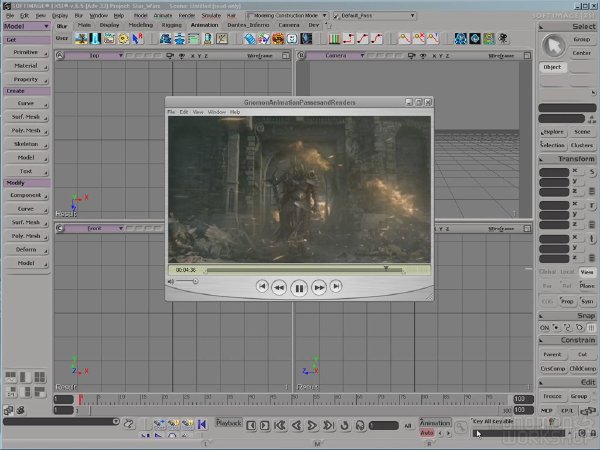
Task: Toggle the eye icon in Camera viewport header
Action: click(423, 56)
